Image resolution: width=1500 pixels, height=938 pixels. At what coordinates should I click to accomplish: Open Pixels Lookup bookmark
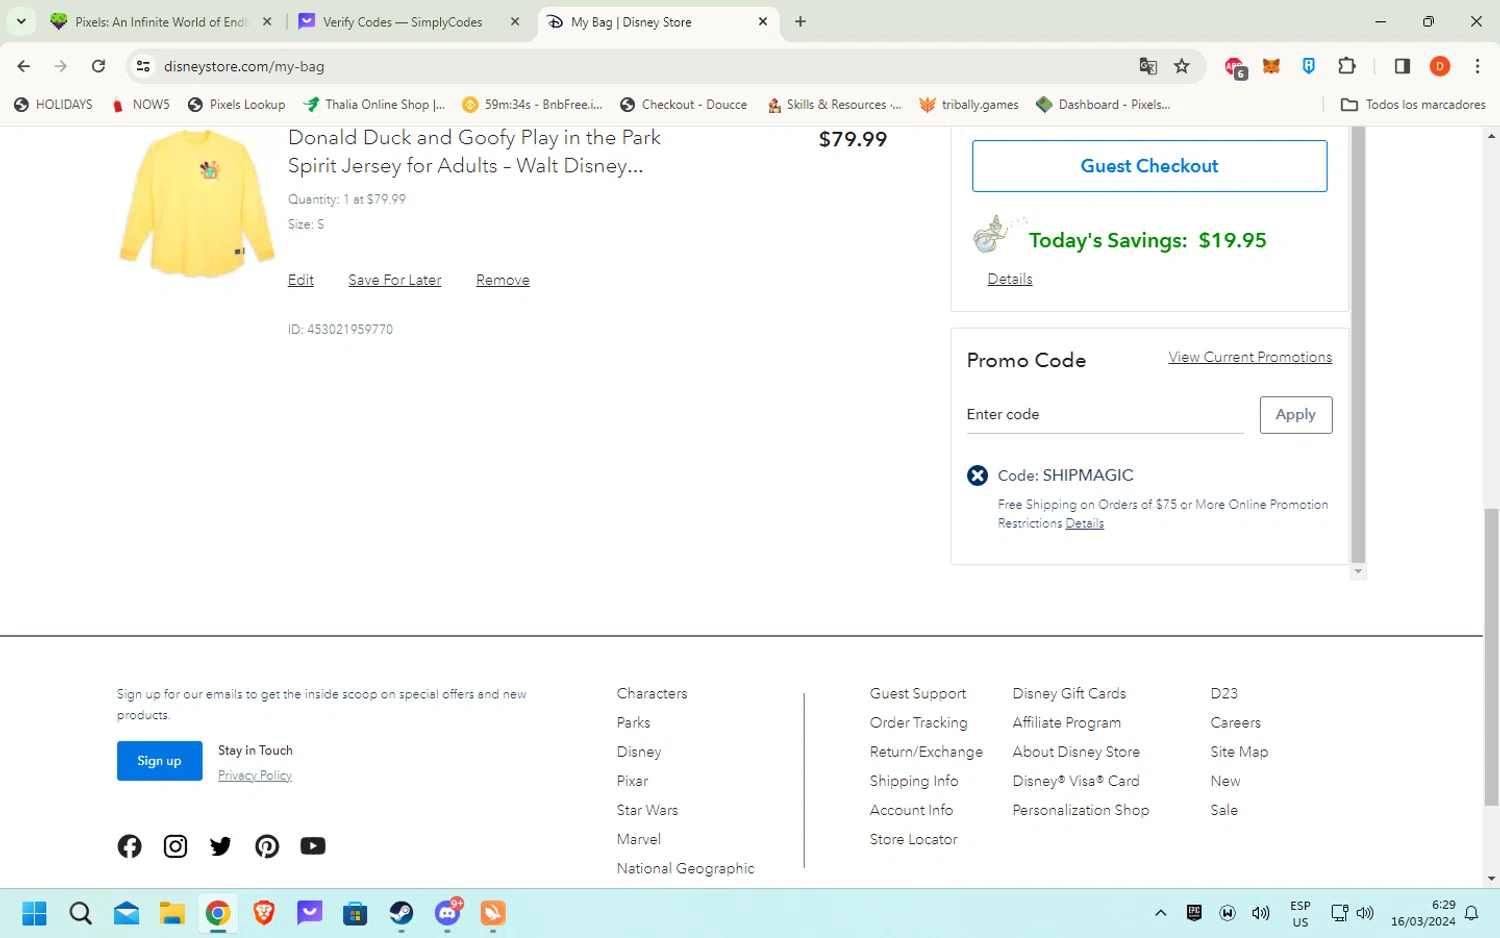pos(236,104)
